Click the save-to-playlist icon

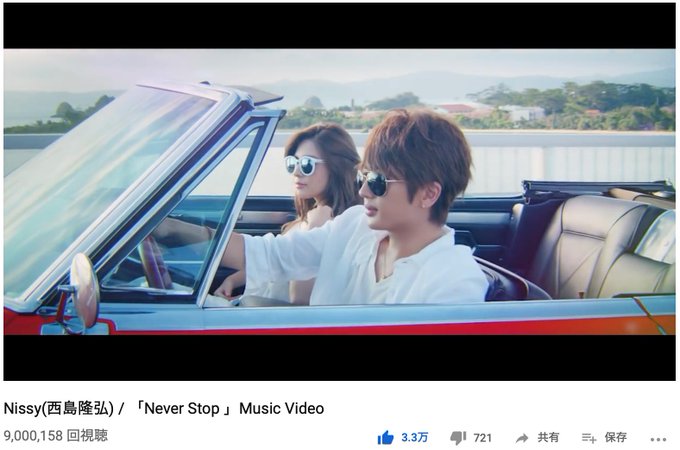click(x=588, y=438)
